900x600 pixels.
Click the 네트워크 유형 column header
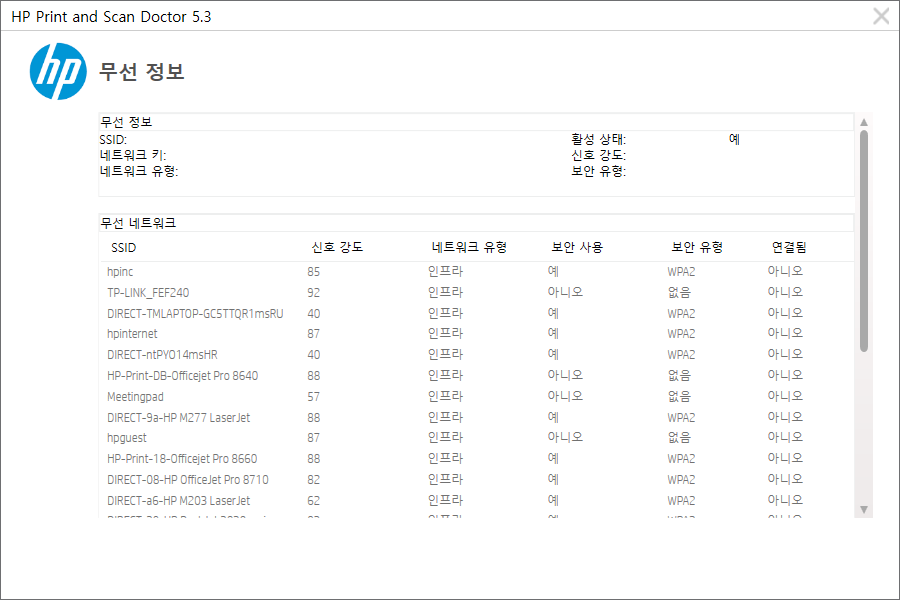[x=469, y=248]
